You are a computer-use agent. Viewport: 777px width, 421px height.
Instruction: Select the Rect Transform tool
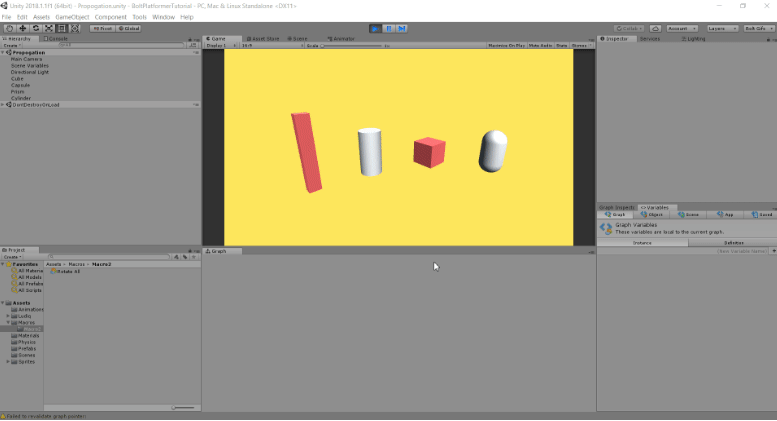pos(61,28)
